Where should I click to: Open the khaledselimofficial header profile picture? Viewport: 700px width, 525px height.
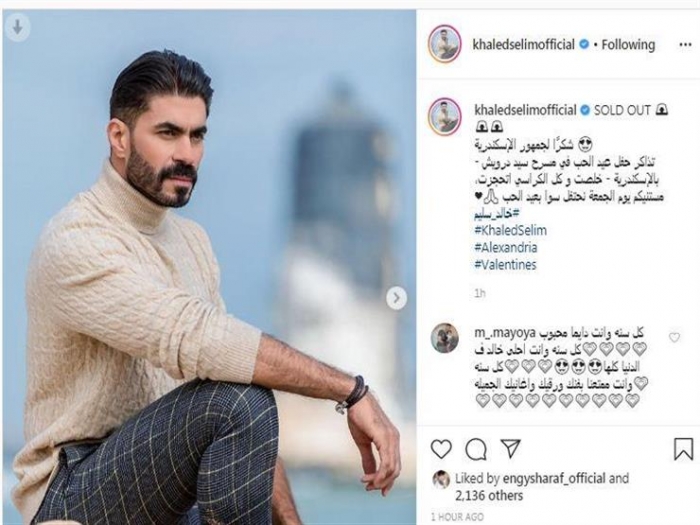[x=445, y=44]
